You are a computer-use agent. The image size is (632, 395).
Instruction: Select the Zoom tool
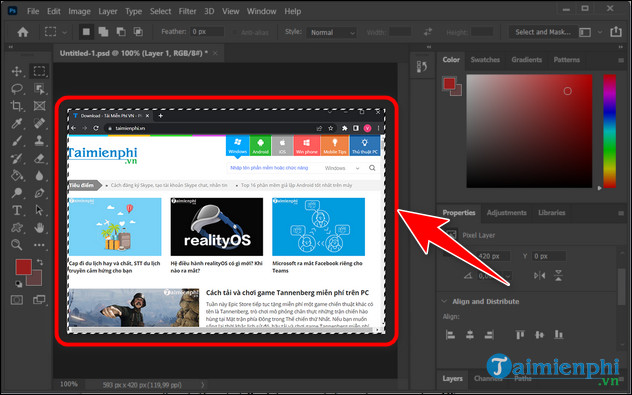coord(17,245)
